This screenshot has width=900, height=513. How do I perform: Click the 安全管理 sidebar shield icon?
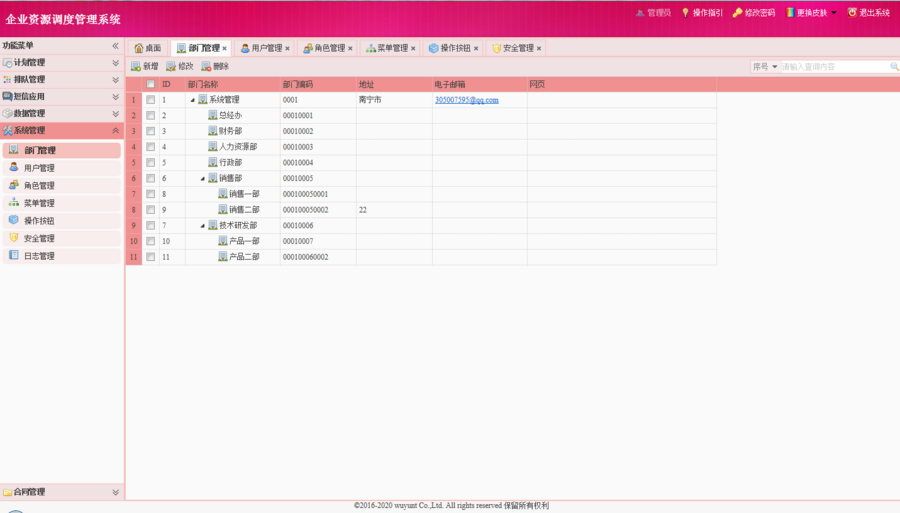coord(14,238)
